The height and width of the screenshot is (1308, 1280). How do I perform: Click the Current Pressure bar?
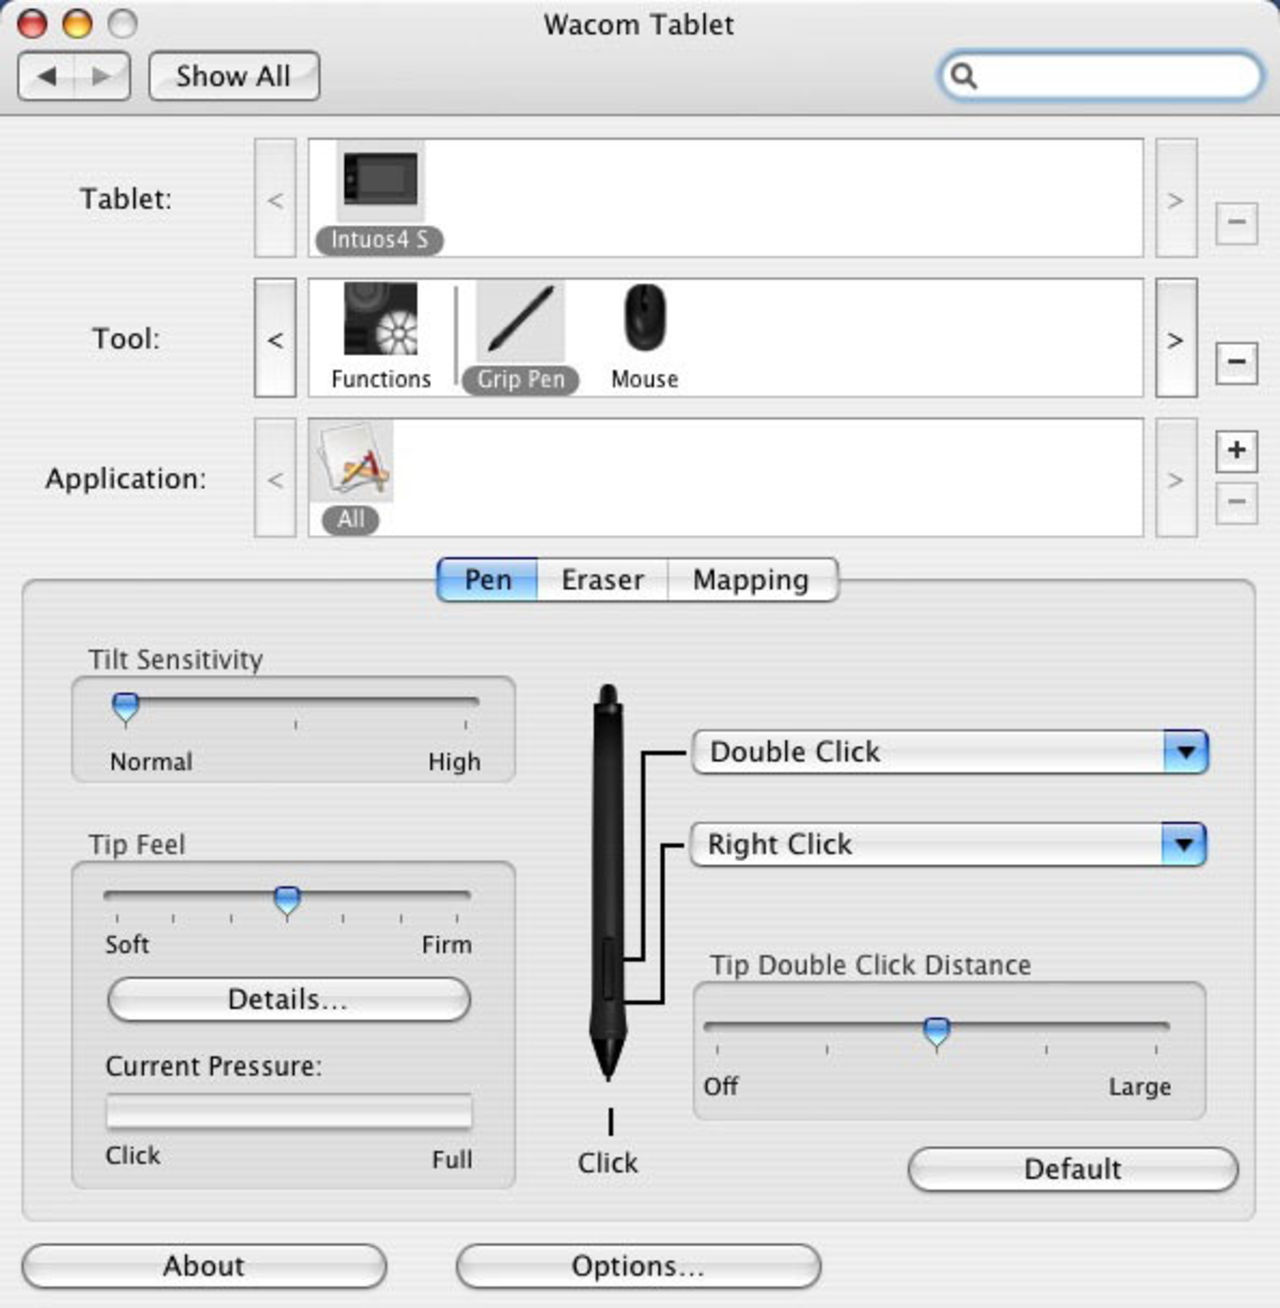click(289, 1112)
